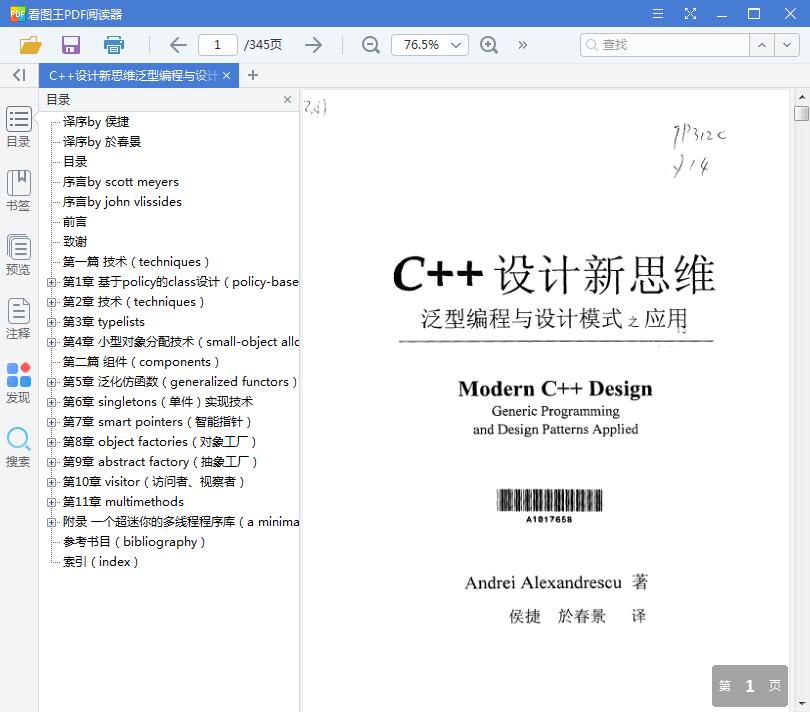This screenshot has width=810, height=712.
Task: Open the 书签 bookmarks panel
Action: [x=19, y=191]
